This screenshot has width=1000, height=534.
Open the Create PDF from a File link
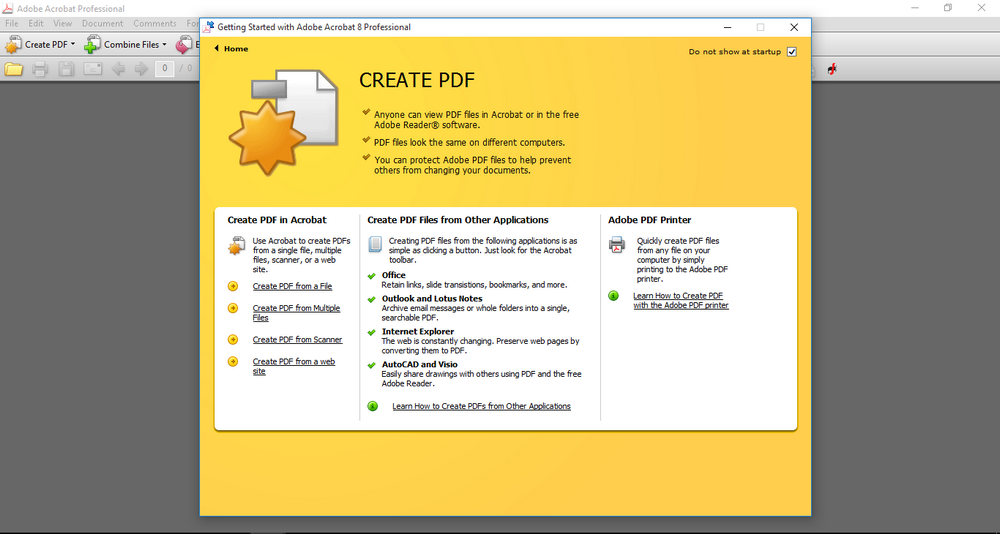[292, 286]
